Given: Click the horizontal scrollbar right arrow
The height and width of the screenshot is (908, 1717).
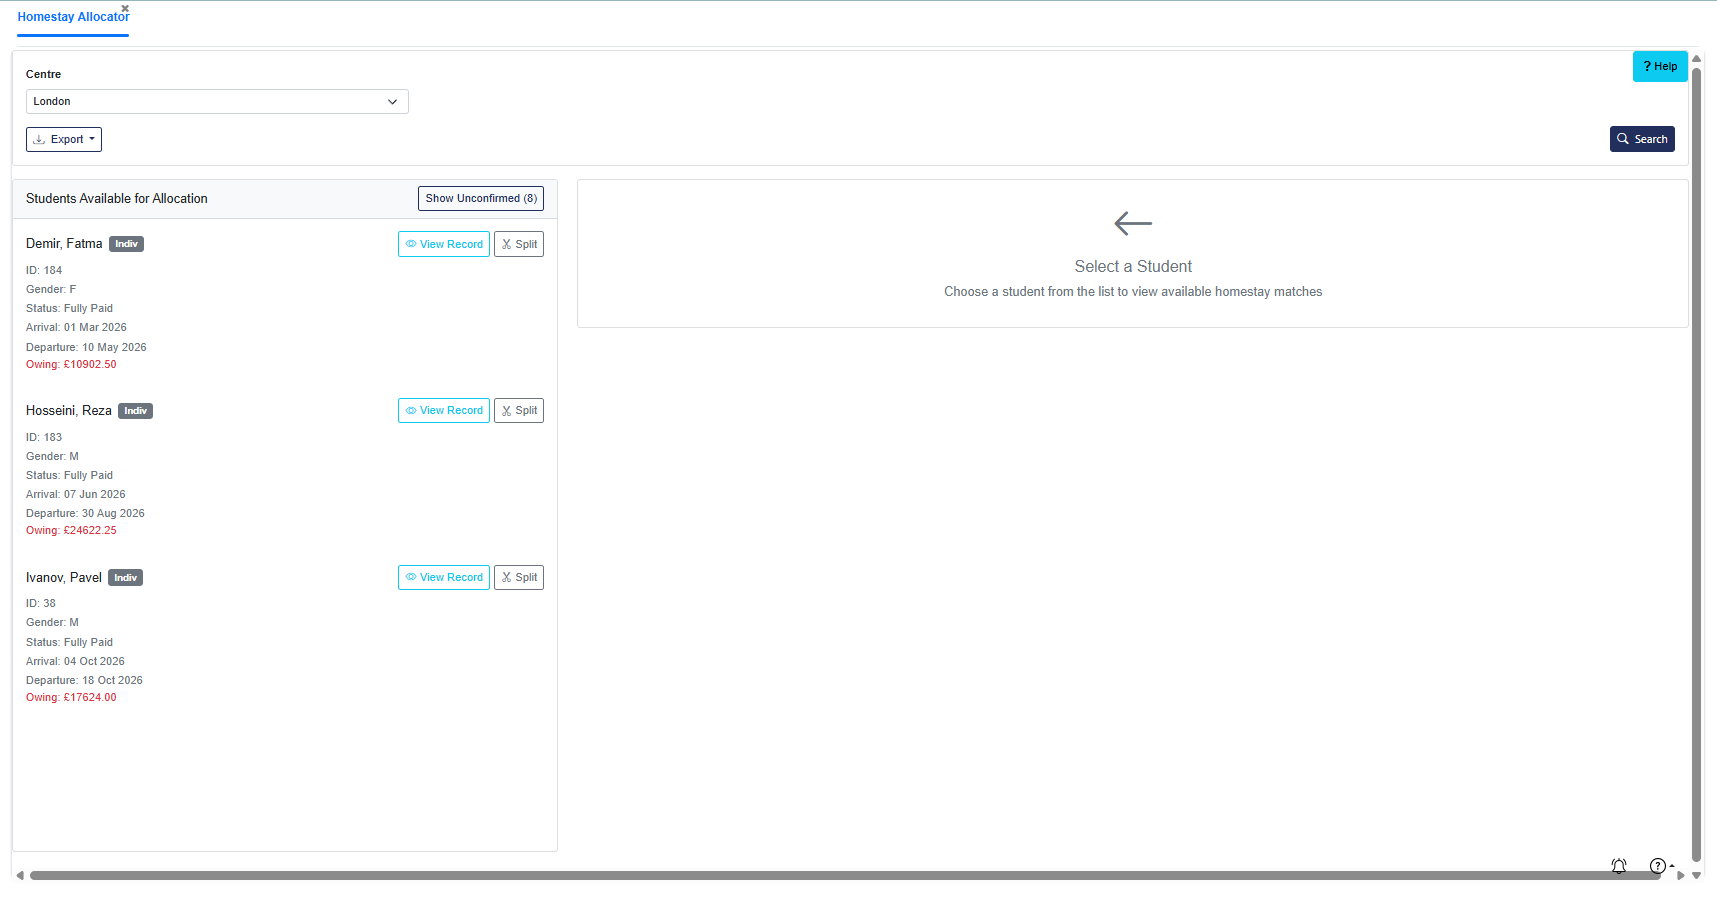Looking at the screenshot, I should [x=1681, y=875].
